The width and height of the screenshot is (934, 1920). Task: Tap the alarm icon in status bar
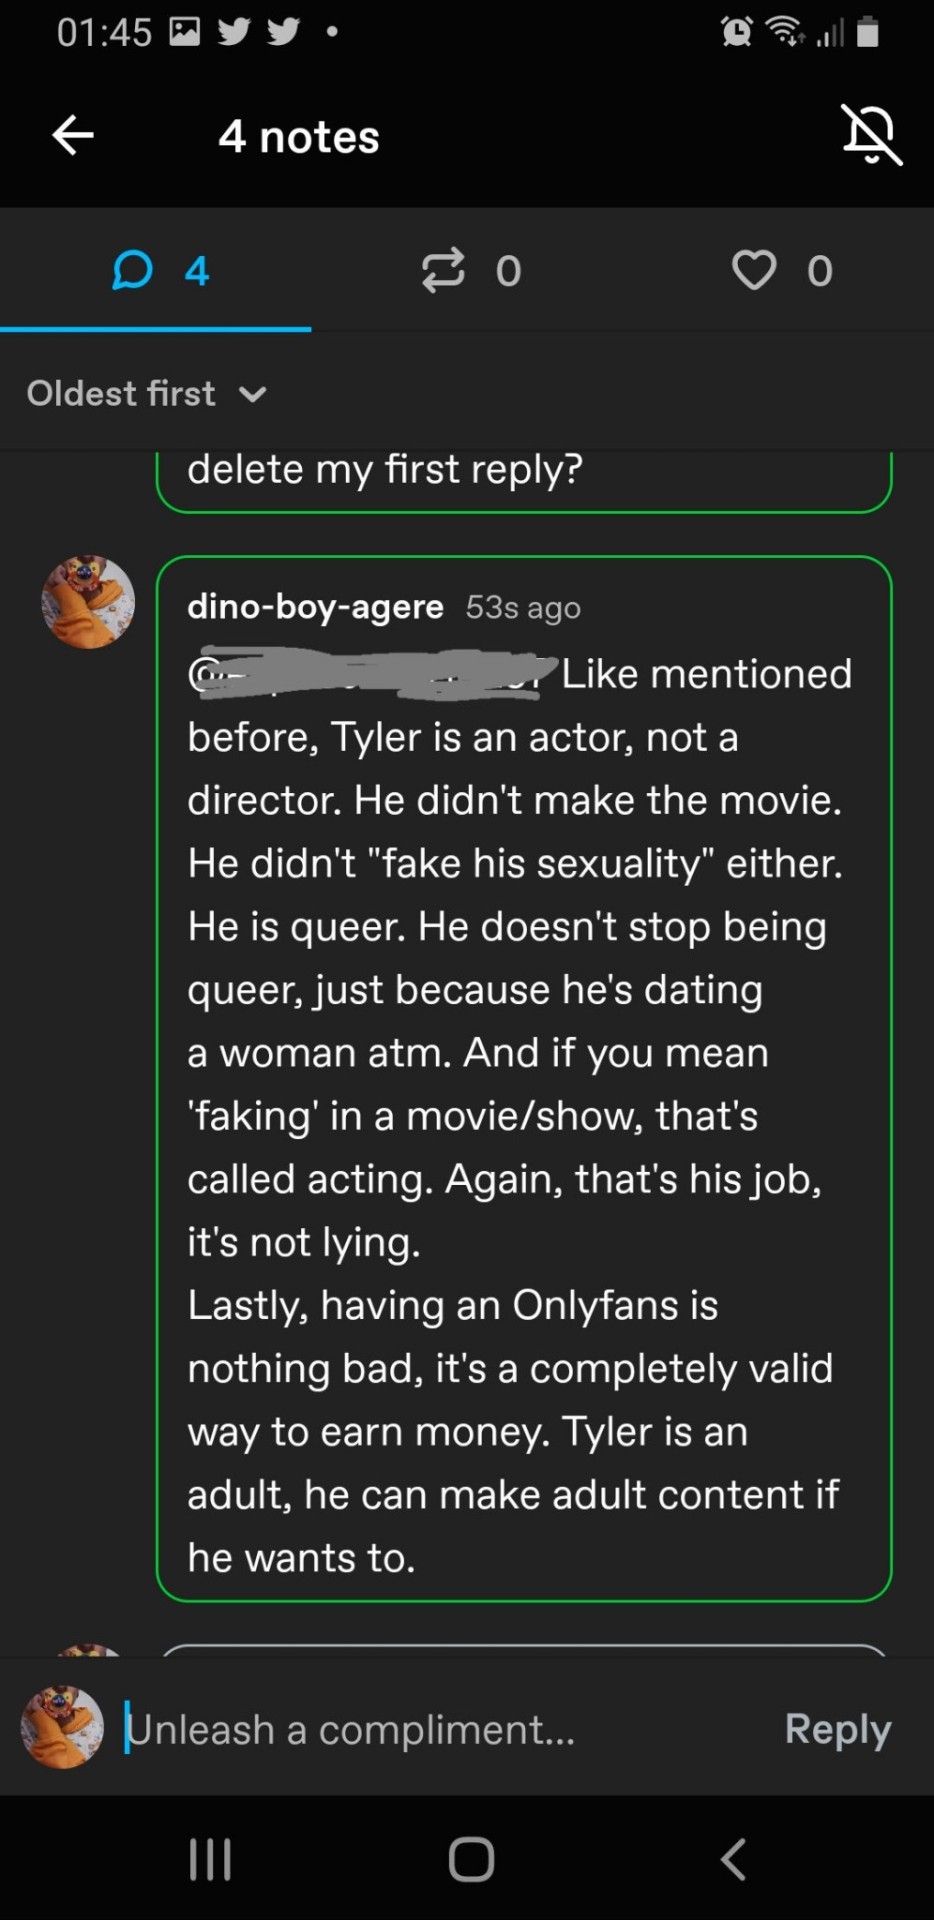point(737,32)
